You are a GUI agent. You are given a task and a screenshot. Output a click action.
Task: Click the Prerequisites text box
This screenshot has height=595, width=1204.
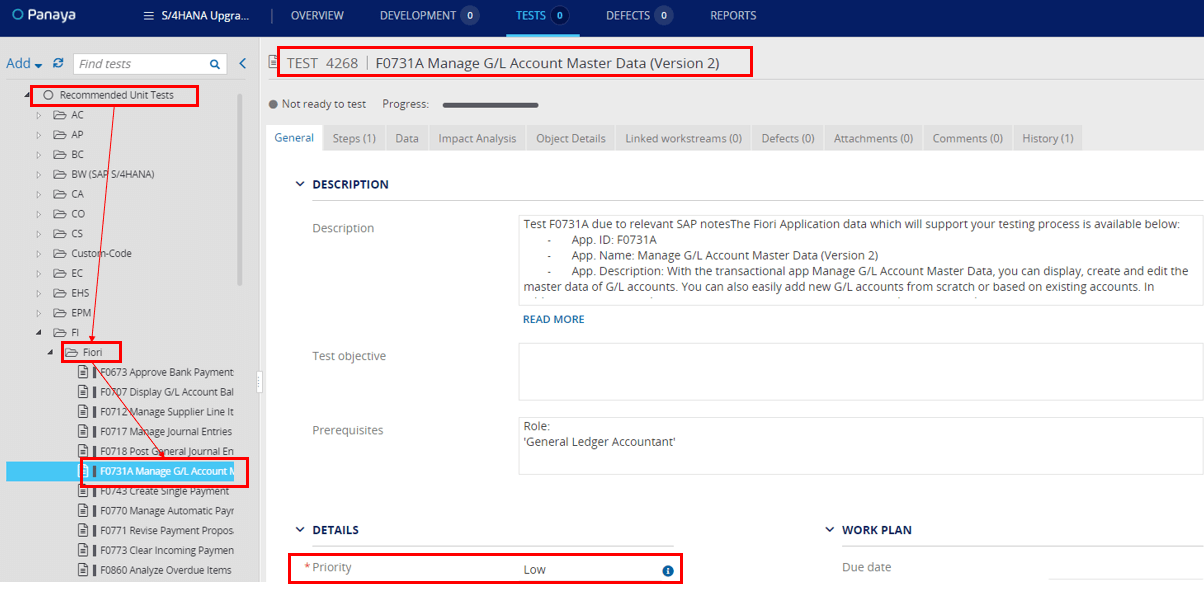click(x=861, y=445)
